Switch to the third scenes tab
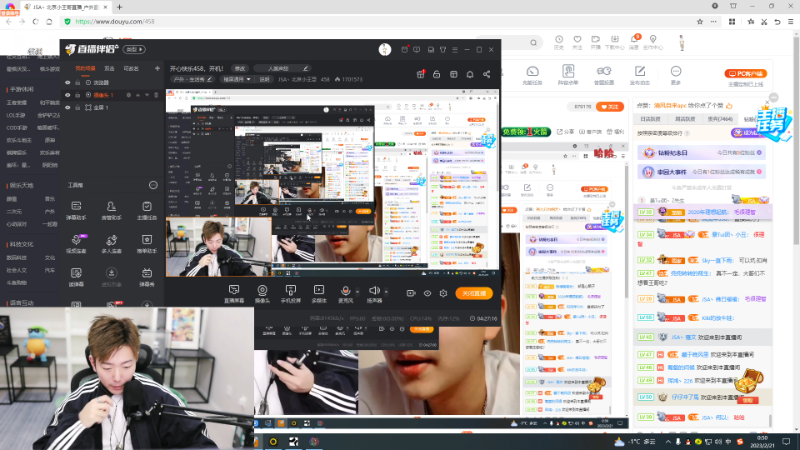Image resolution: width=800 pixels, height=450 pixels. coord(131,68)
